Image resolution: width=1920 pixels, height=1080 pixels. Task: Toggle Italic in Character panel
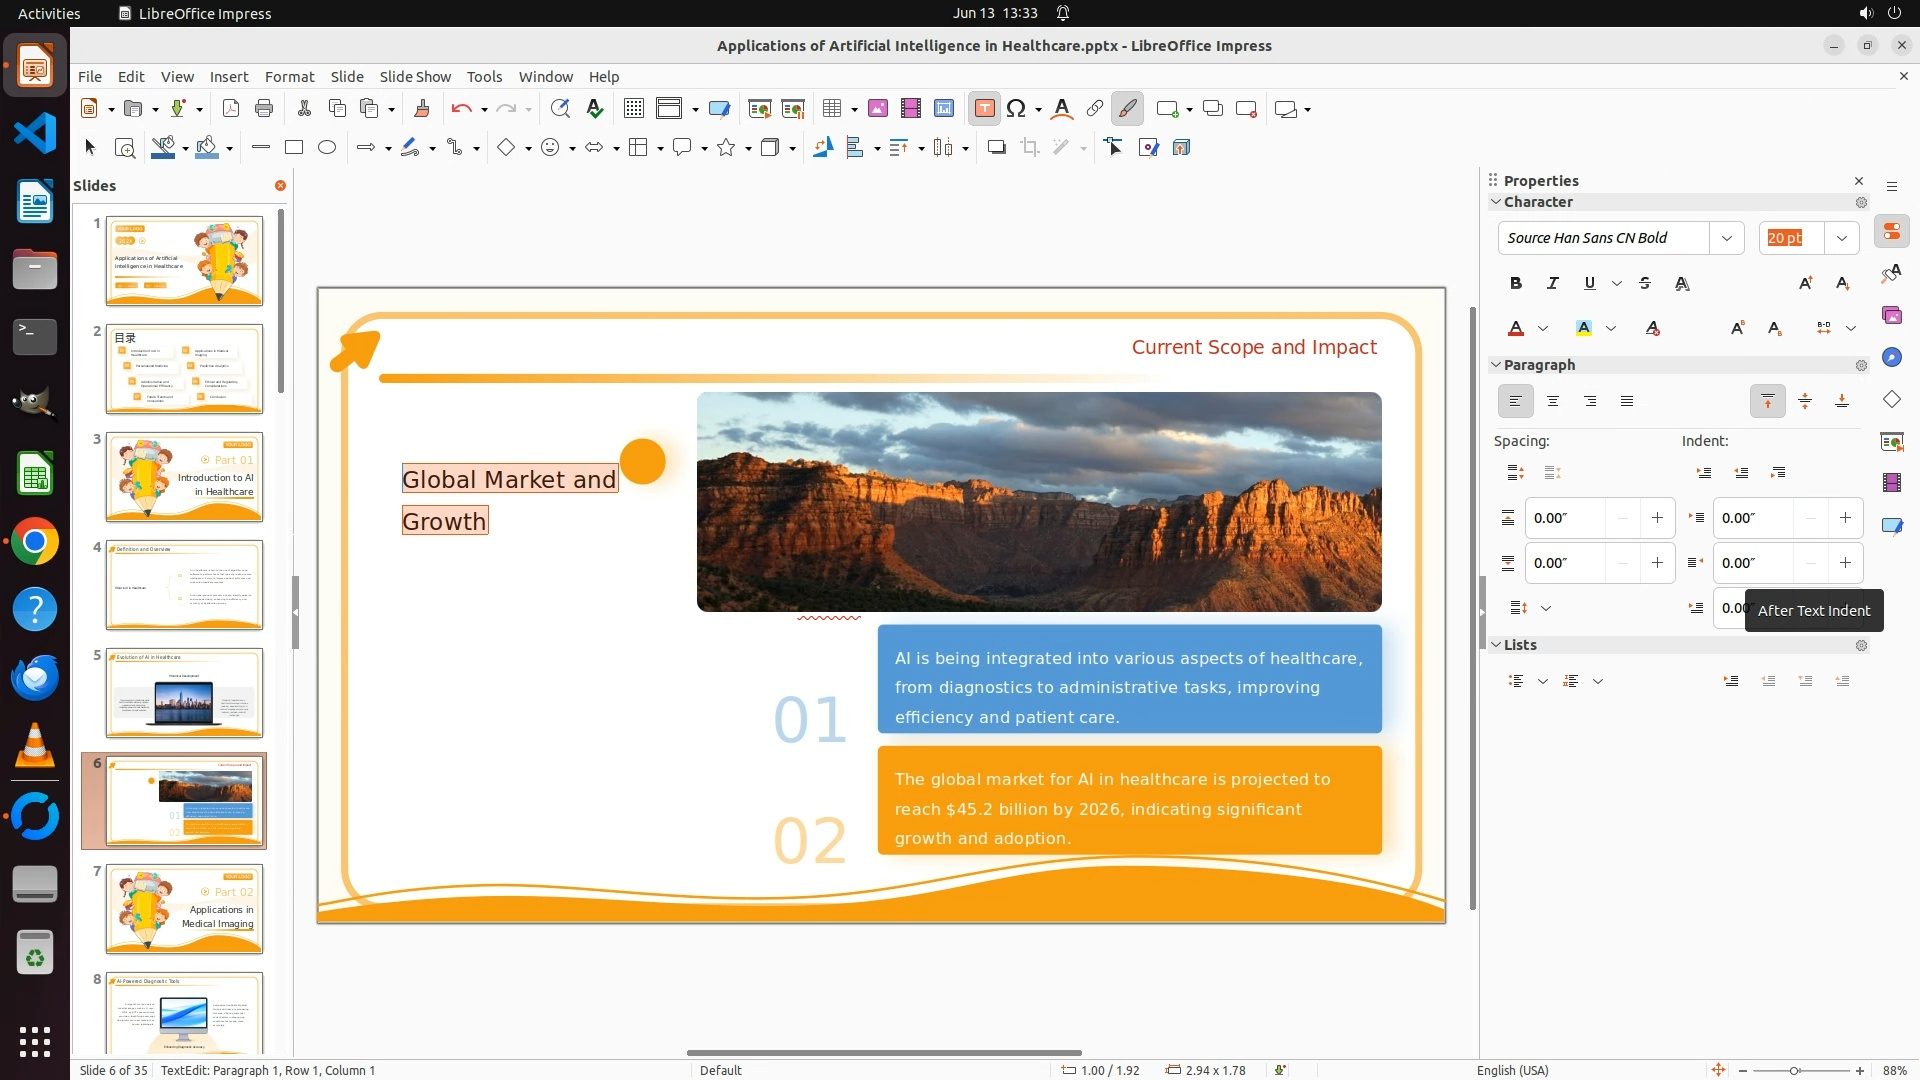(1552, 284)
